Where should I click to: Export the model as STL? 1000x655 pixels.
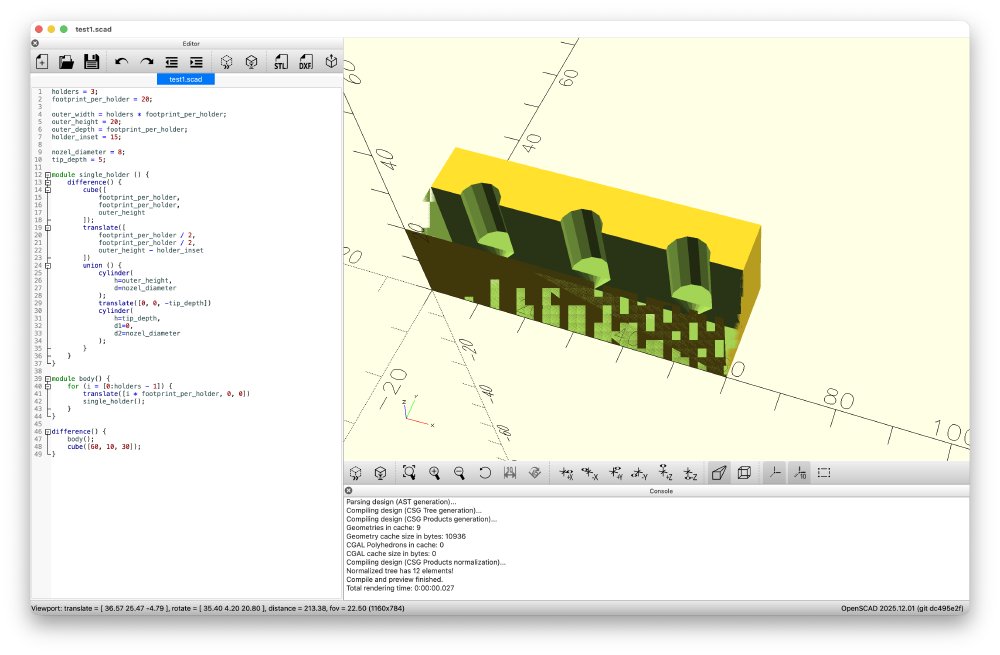click(280, 62)
